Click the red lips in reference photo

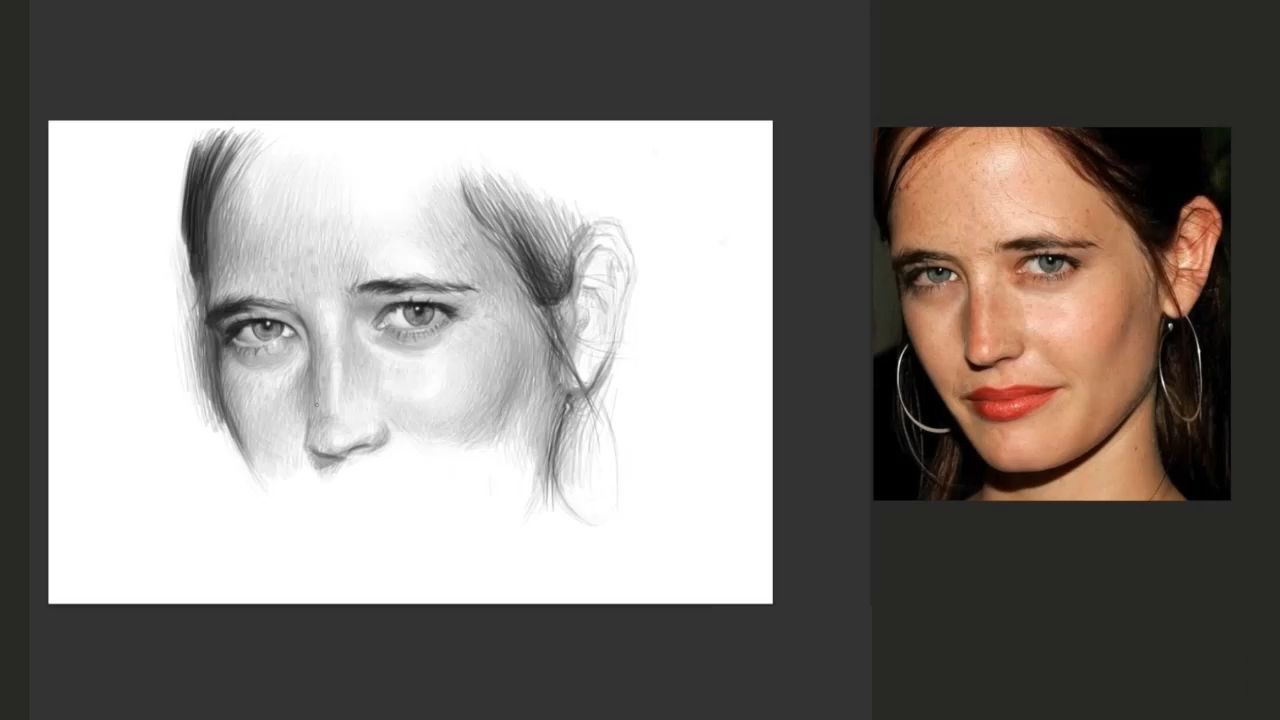pyautogui.click(x=1010, y=401)
